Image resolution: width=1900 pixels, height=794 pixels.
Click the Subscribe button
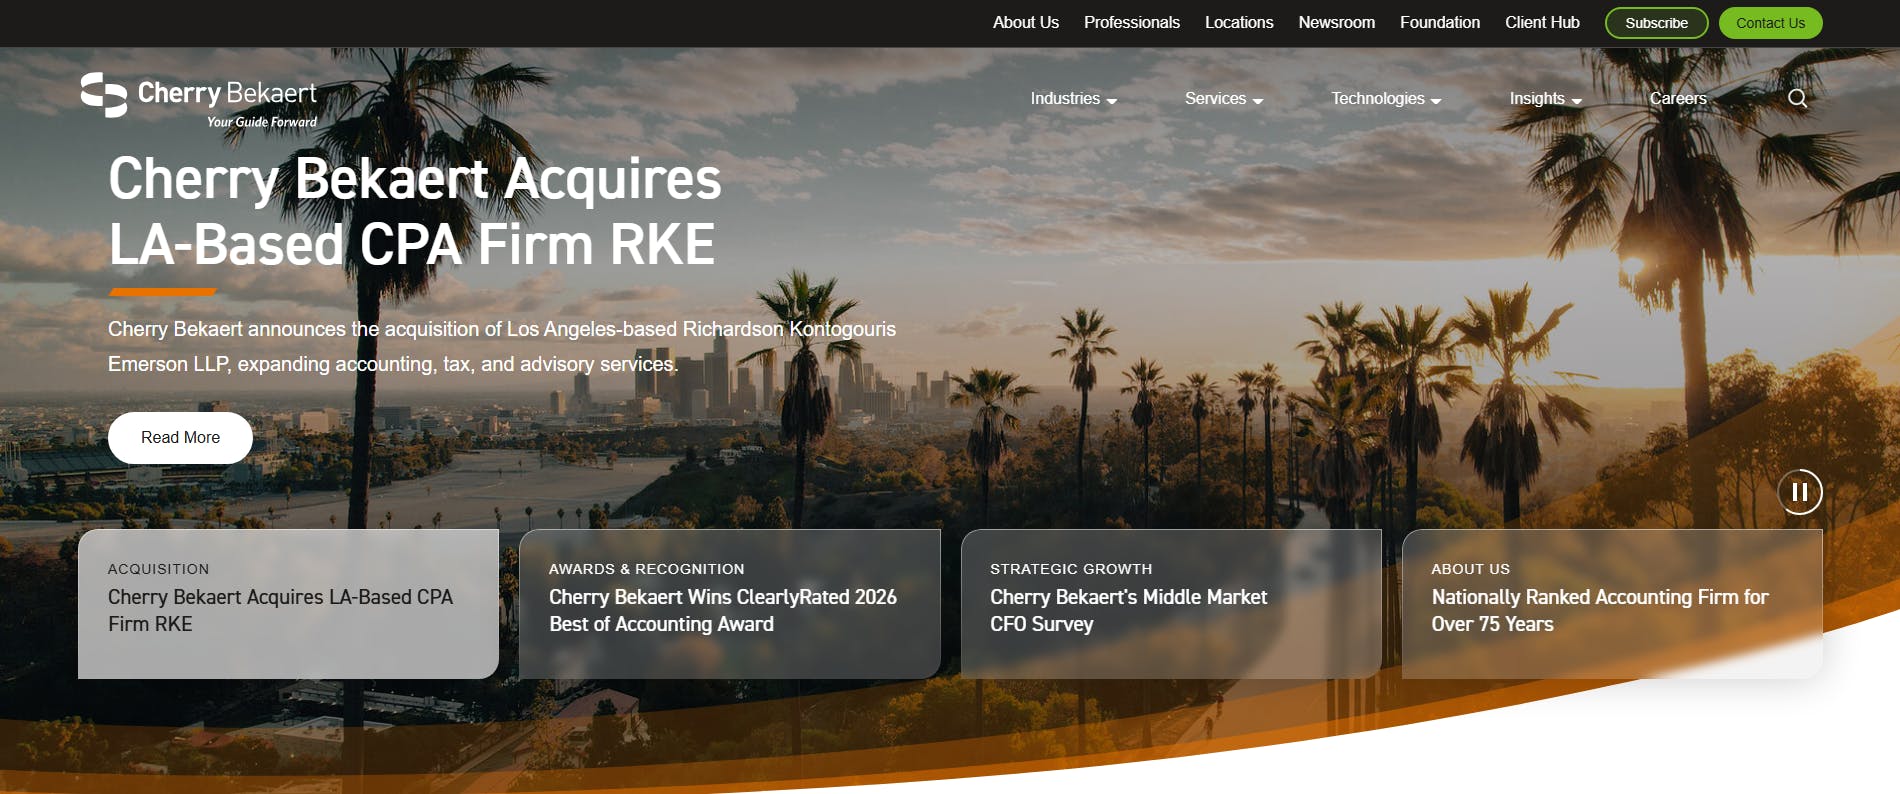[x=1657, y=23]
